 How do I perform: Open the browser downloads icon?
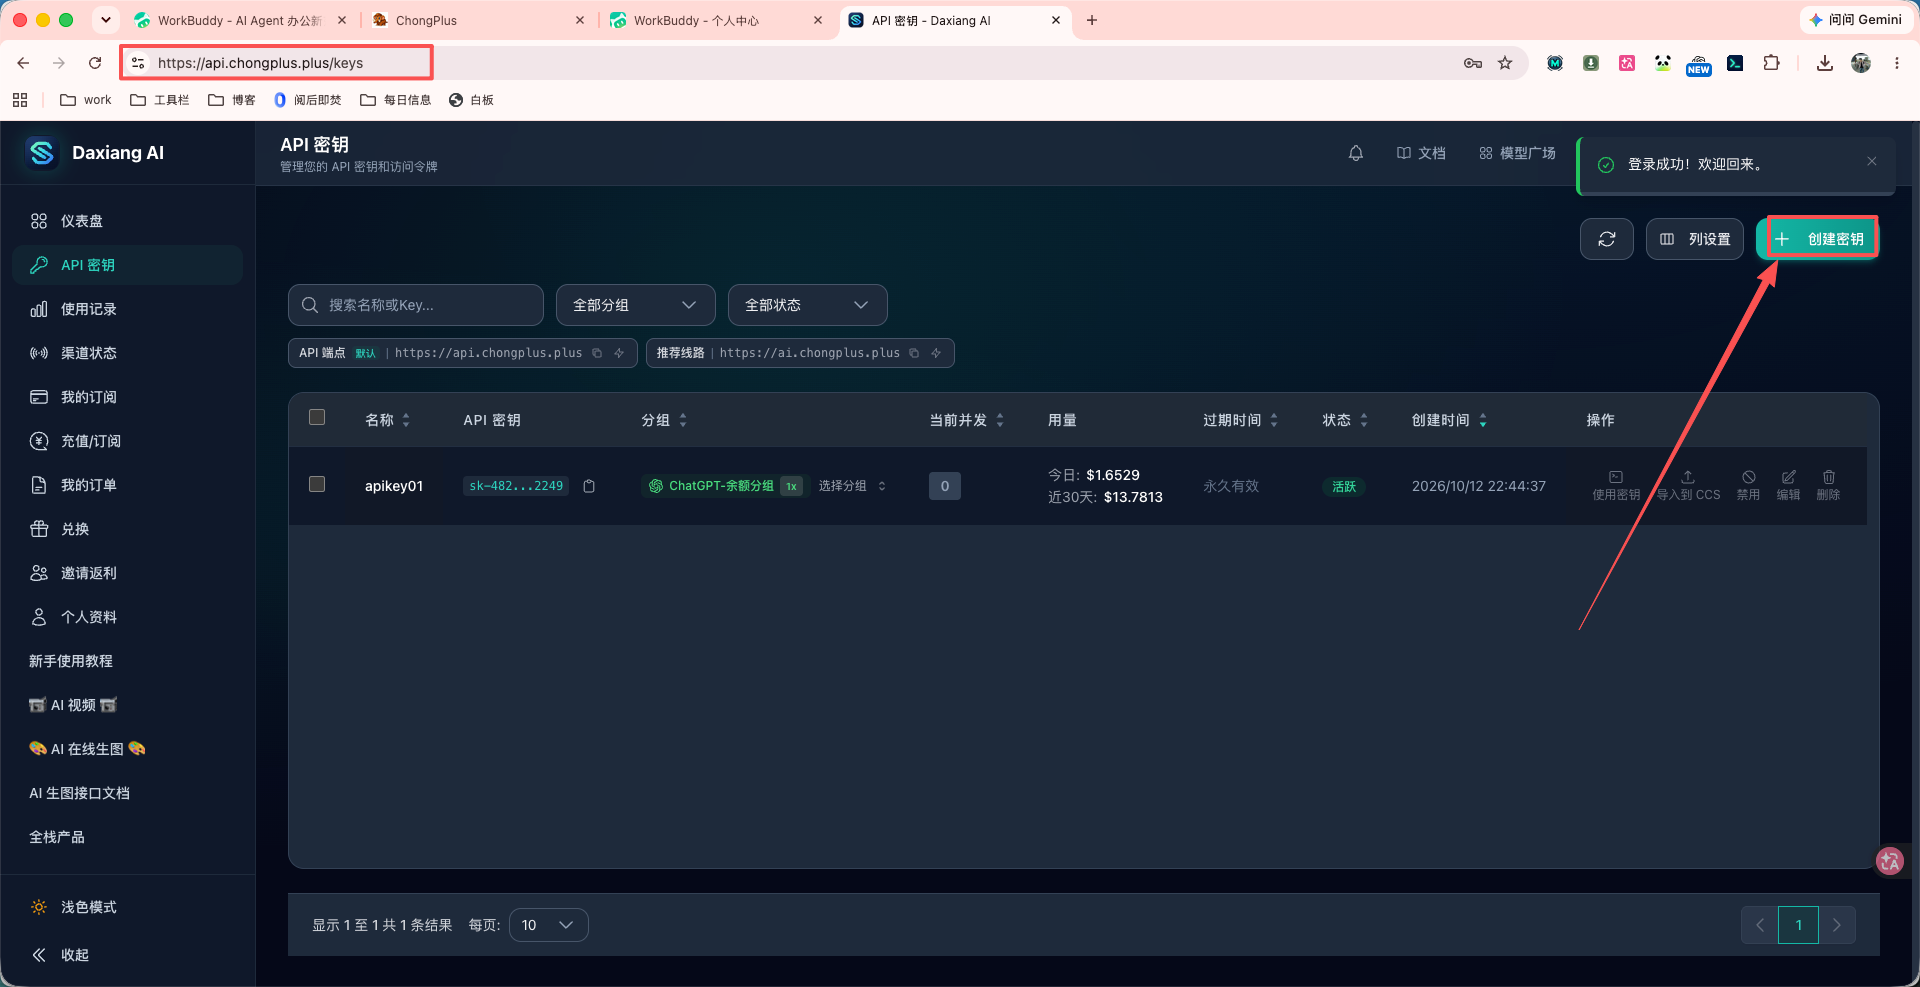pyautogui.click(x=1825, y=63)
